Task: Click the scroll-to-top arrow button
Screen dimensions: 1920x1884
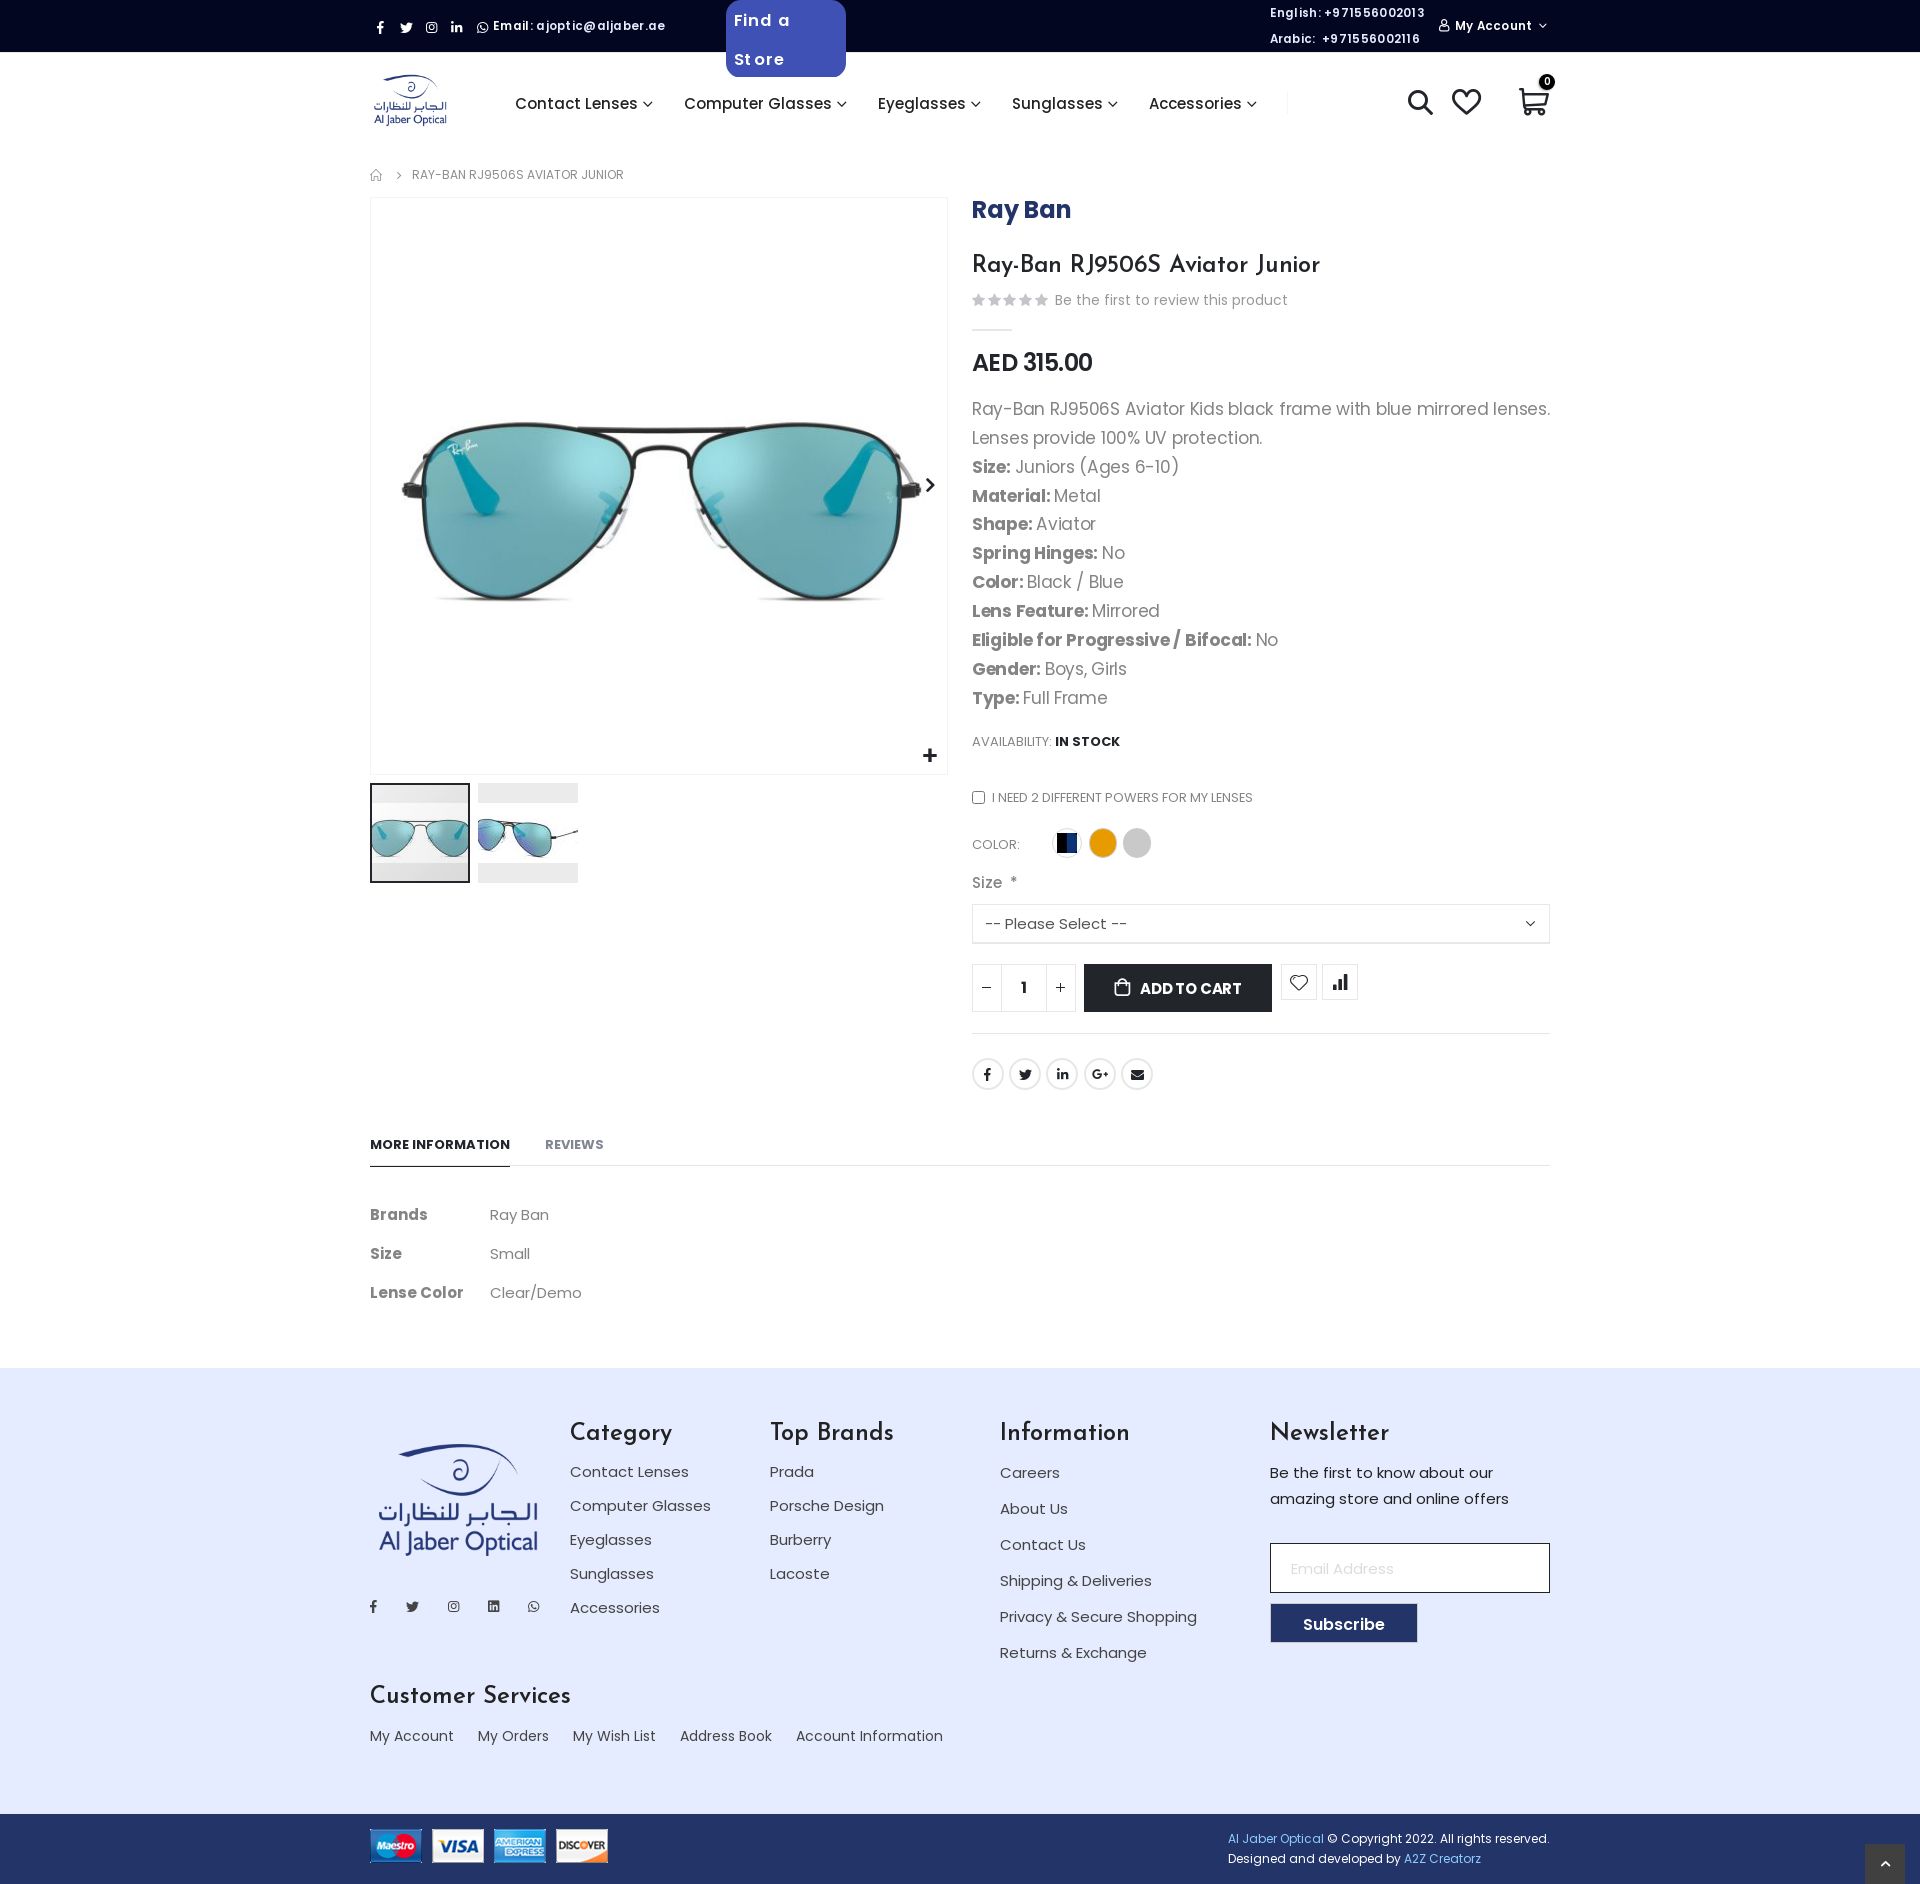Action: tap(1885, 1864)
